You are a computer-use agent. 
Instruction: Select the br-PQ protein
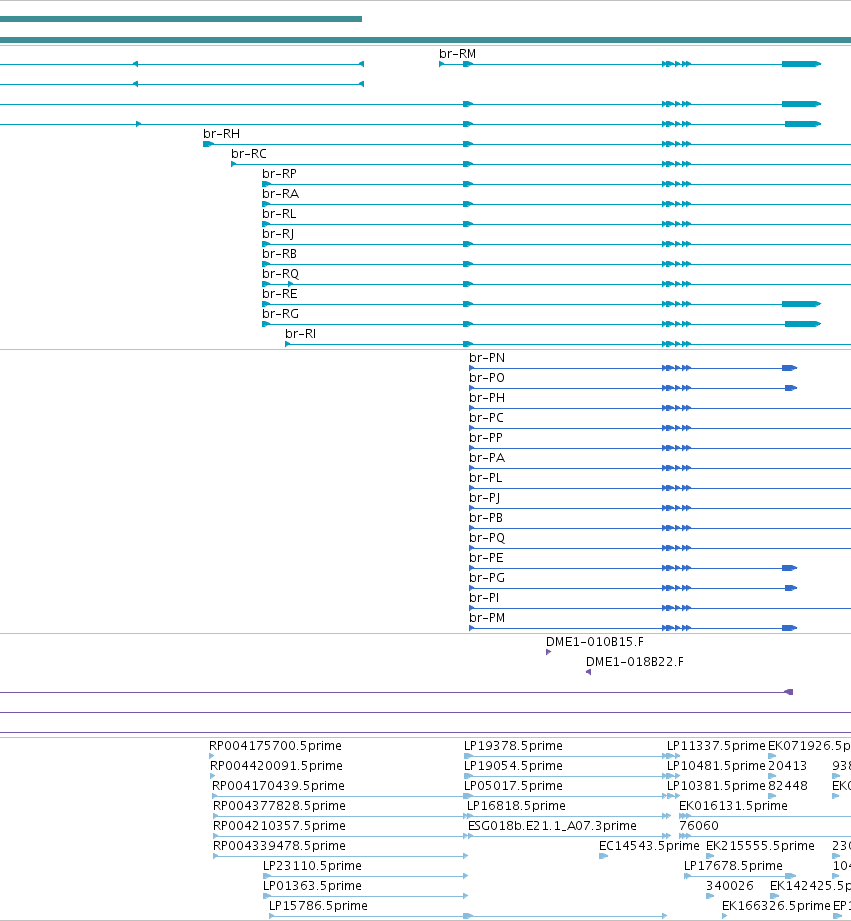click(487, 537)
